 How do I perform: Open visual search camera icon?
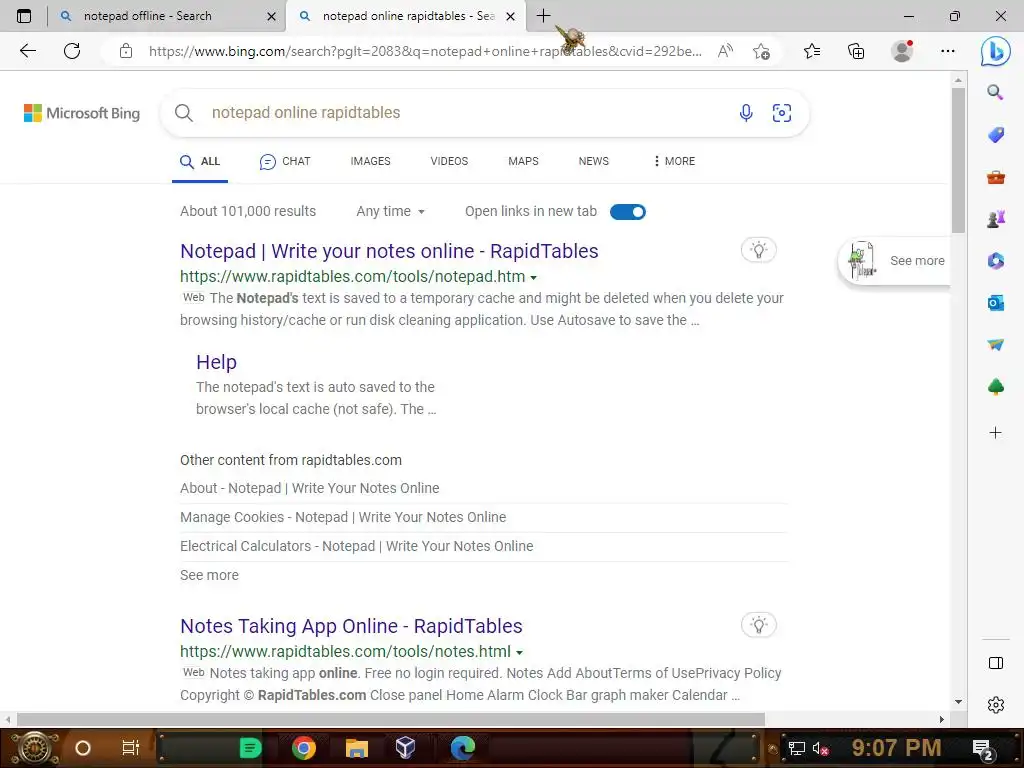[x=782, y=113]
